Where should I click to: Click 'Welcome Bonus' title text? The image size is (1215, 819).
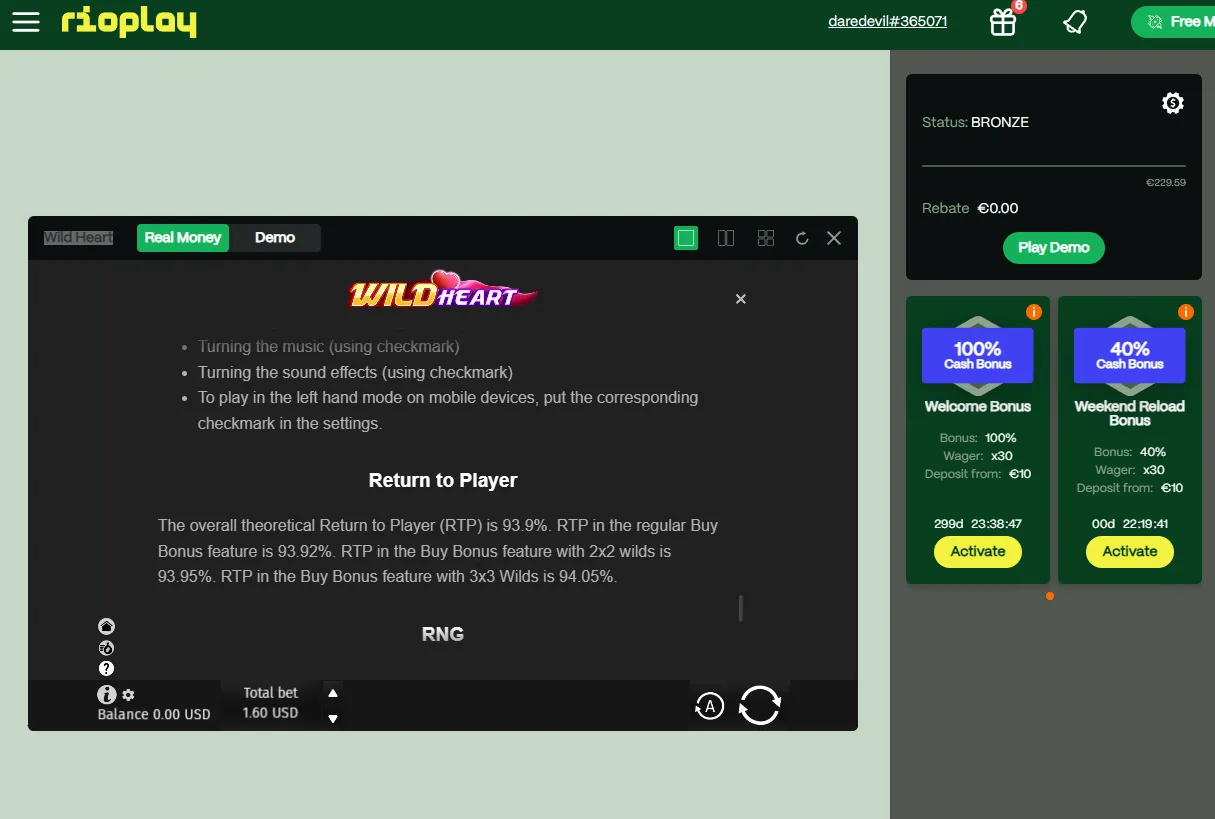[x=978, y=407]
